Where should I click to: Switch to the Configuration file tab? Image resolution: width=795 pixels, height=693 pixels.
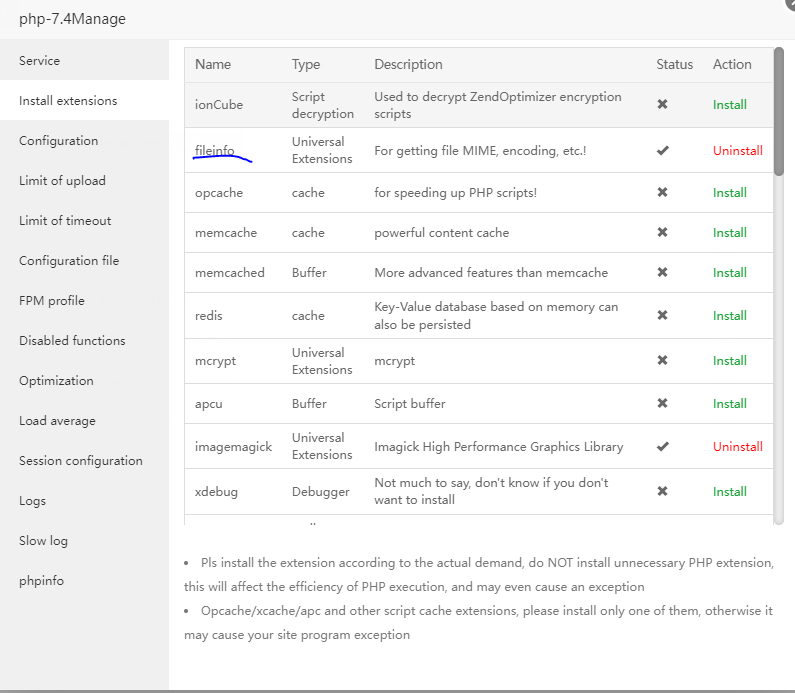[x=69, y=261]
